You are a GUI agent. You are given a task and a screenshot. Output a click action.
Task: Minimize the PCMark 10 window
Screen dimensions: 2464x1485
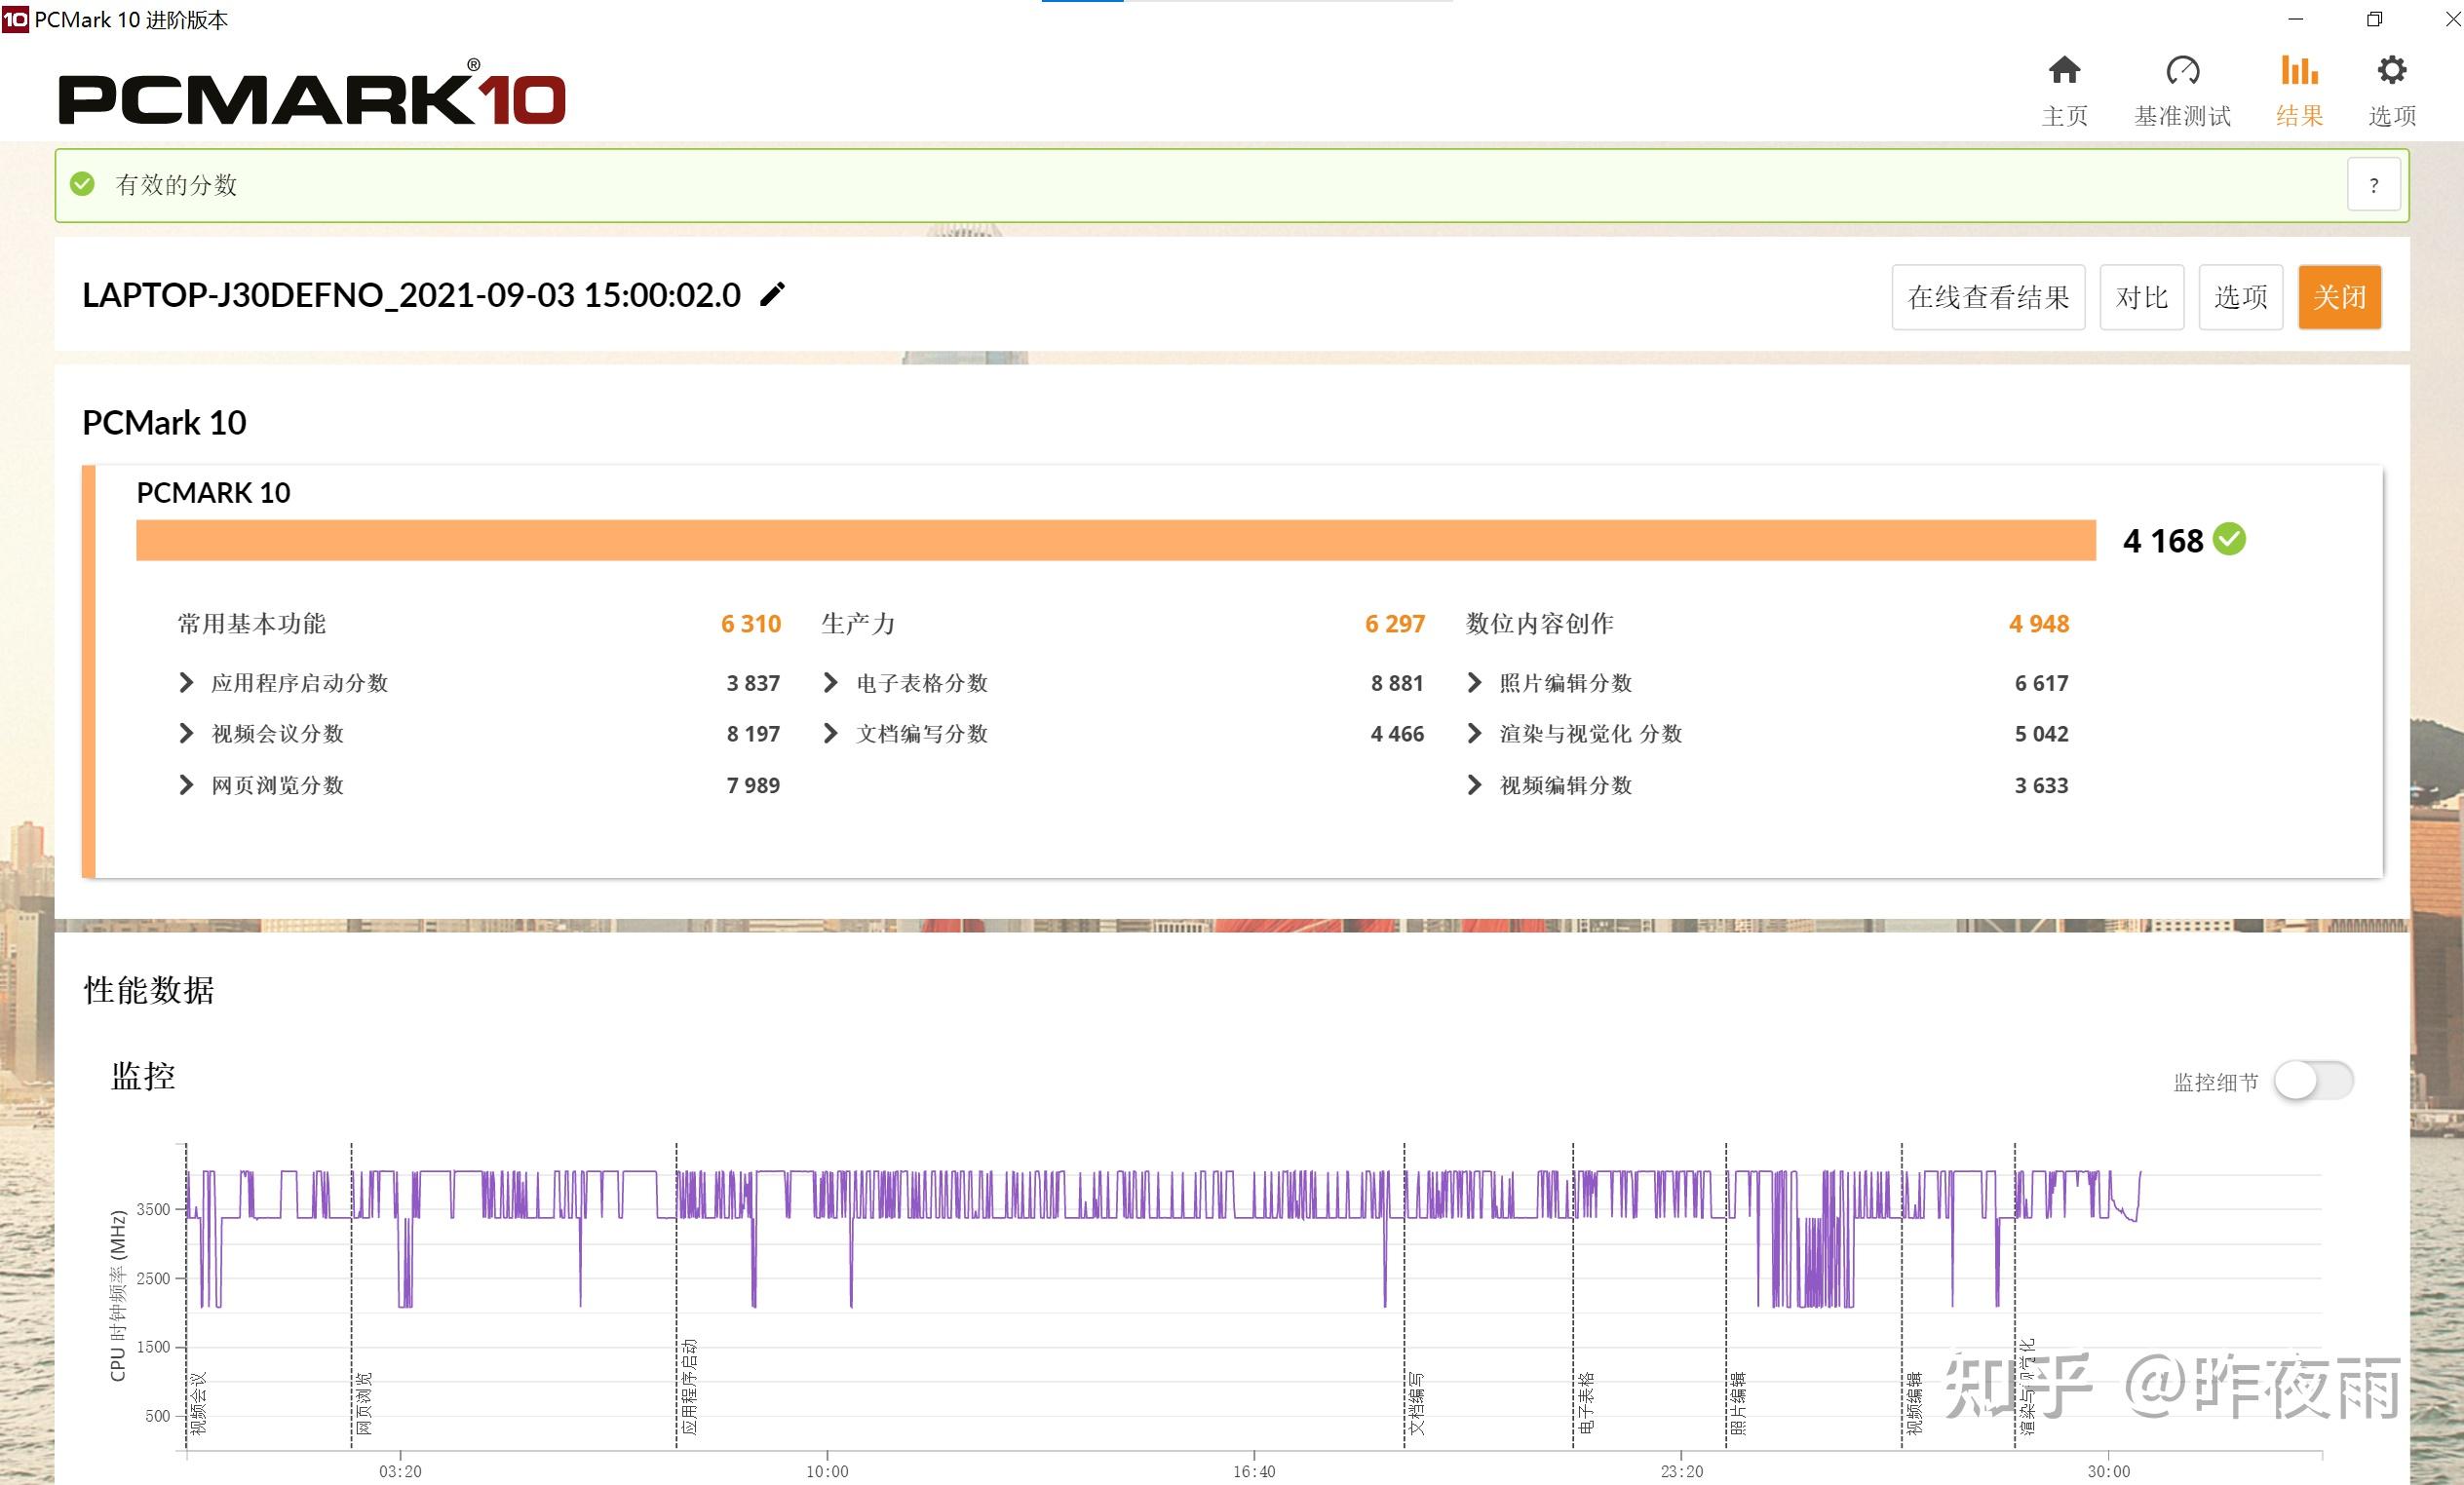click(2295, 19)
